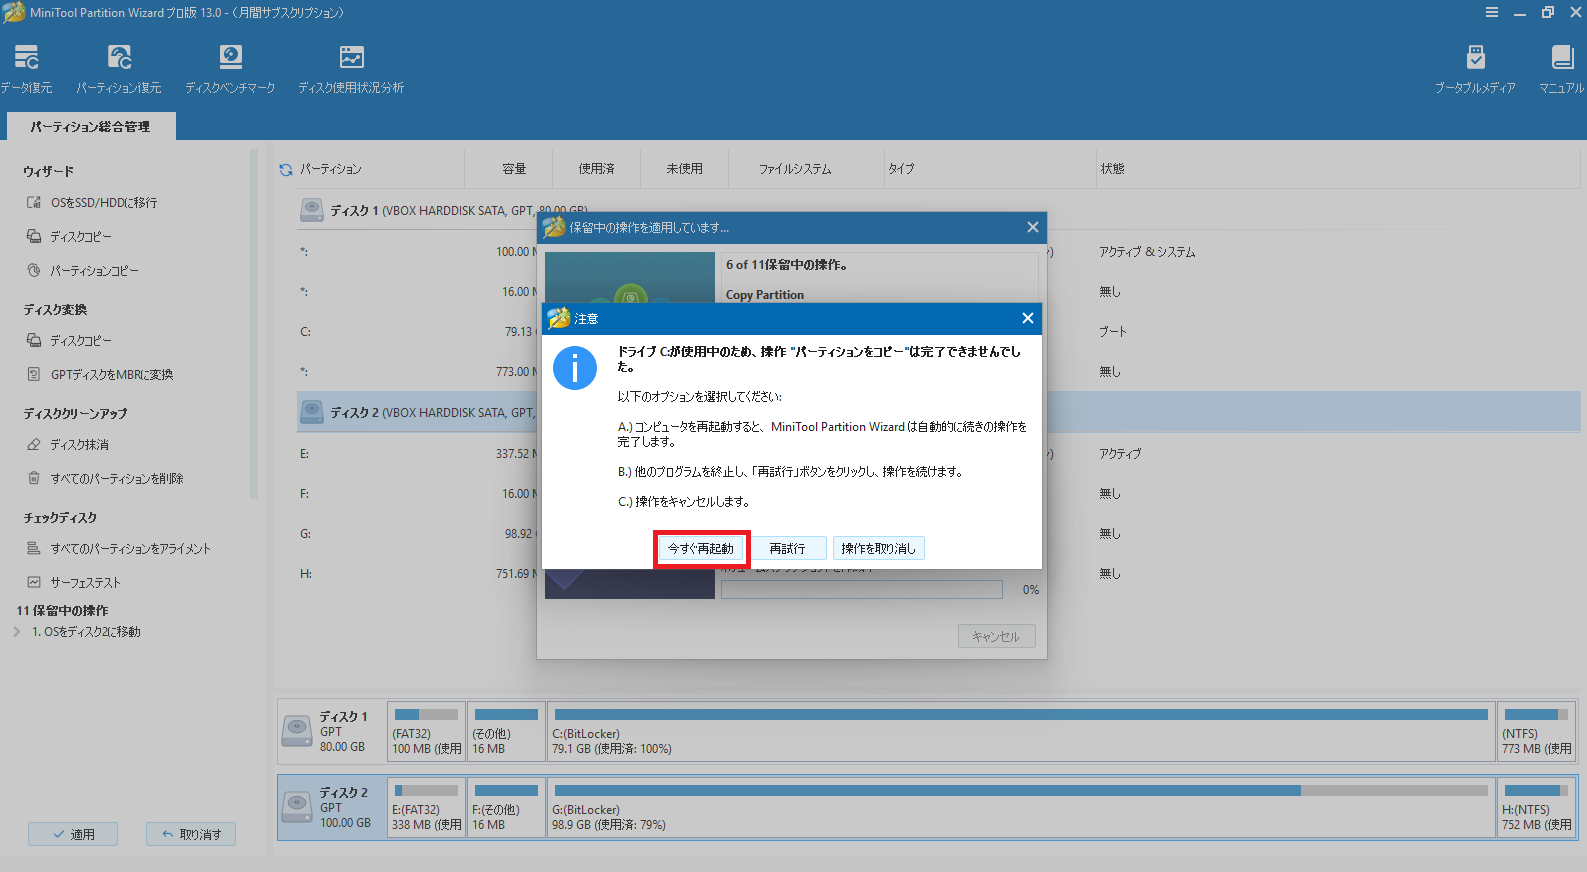
Task: Select (FAT32) 100 MB block on disk 1
Action: (426, 731)
